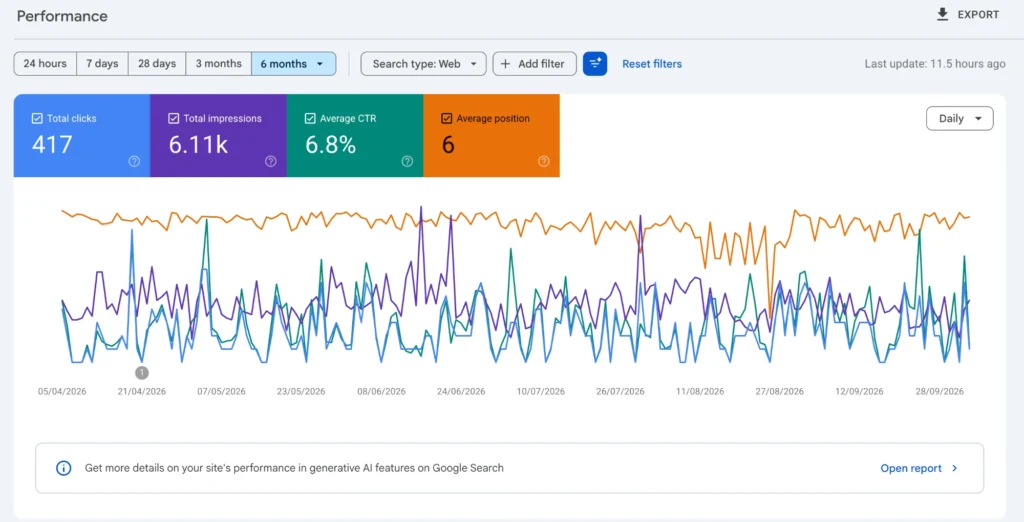The image size is (1024, 522).
Task: Click the Performance page heading
Action: pyautogui.click(x=62, y=16)
